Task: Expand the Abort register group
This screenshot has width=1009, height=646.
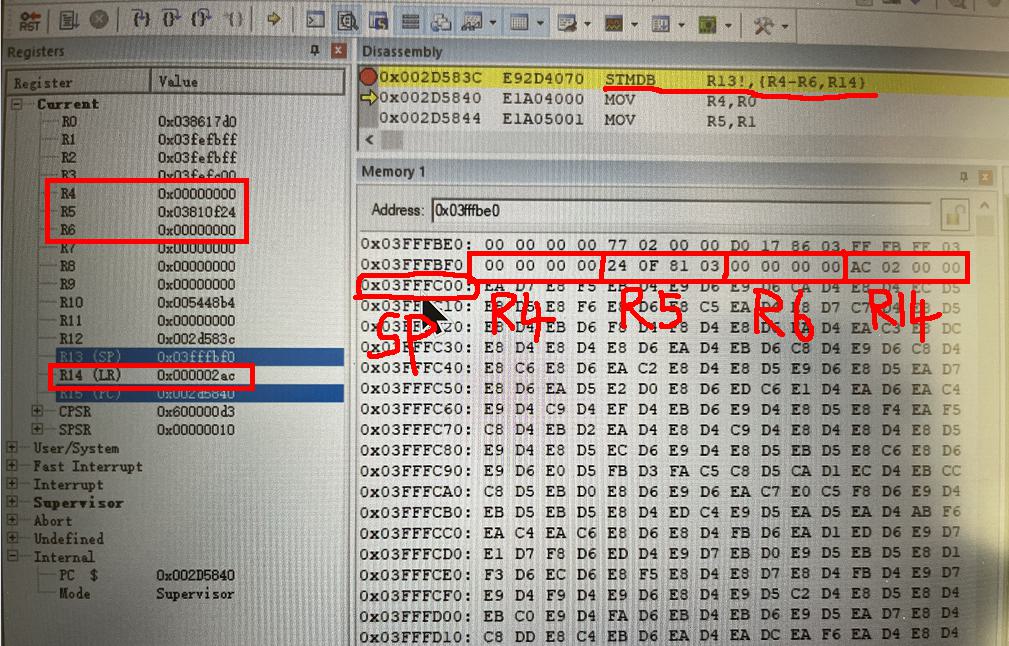Action: pyautogui.click(x=12, y=519)
